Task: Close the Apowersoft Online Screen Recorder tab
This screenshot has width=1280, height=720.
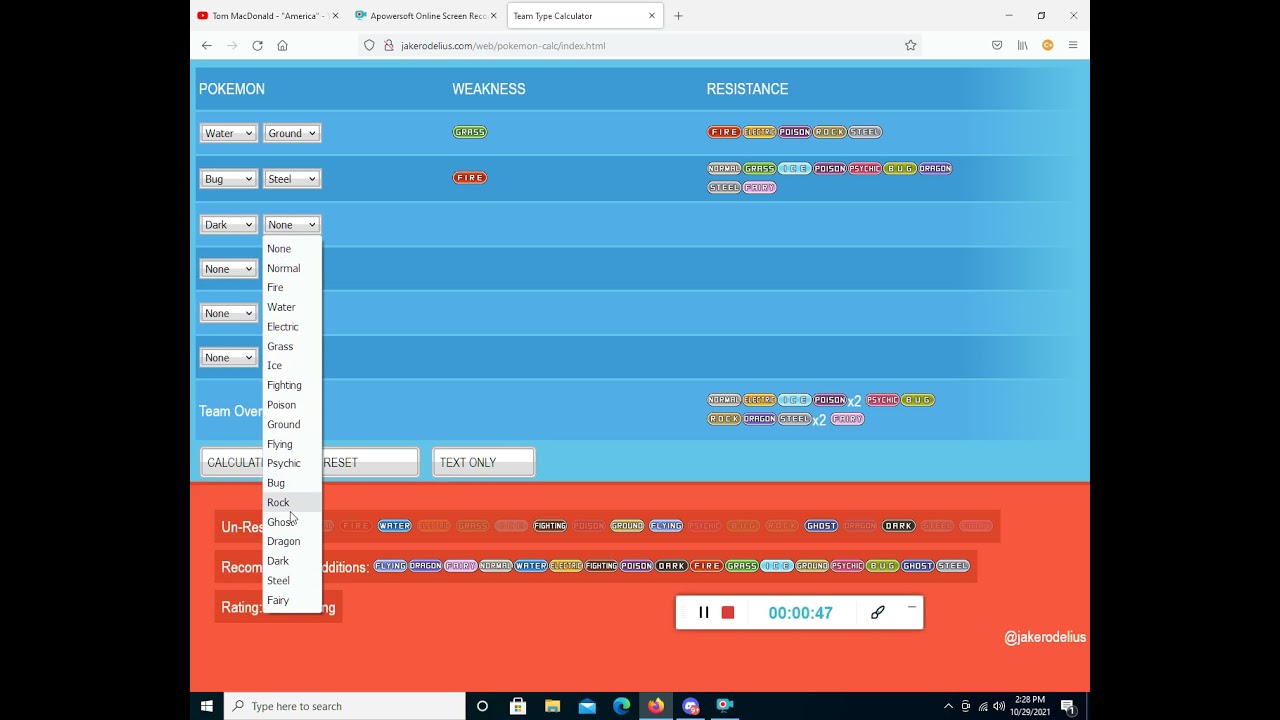Action: [493, 16]
